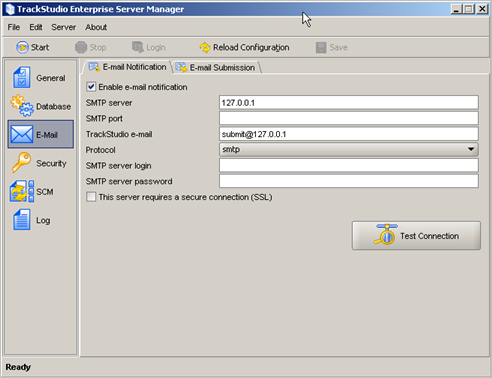492x378 pixels.
Task: Click the SMTP server password field
Action: click(349, 181)
